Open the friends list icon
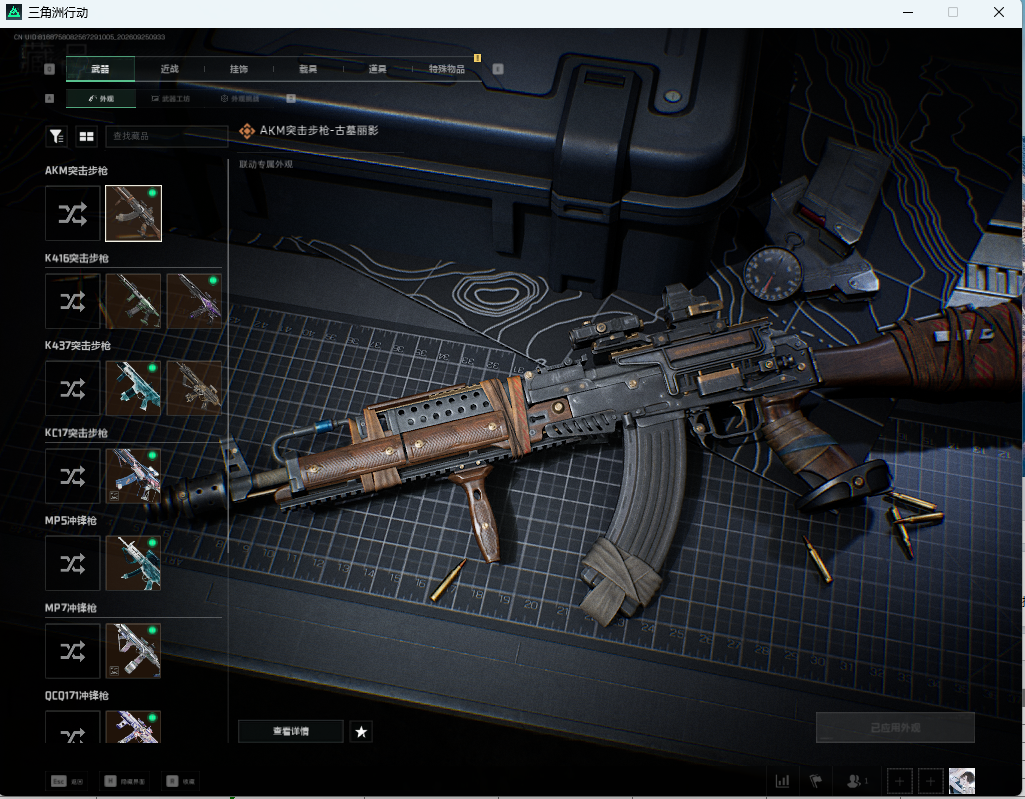Screen dimensions: 1025x799 856,781
